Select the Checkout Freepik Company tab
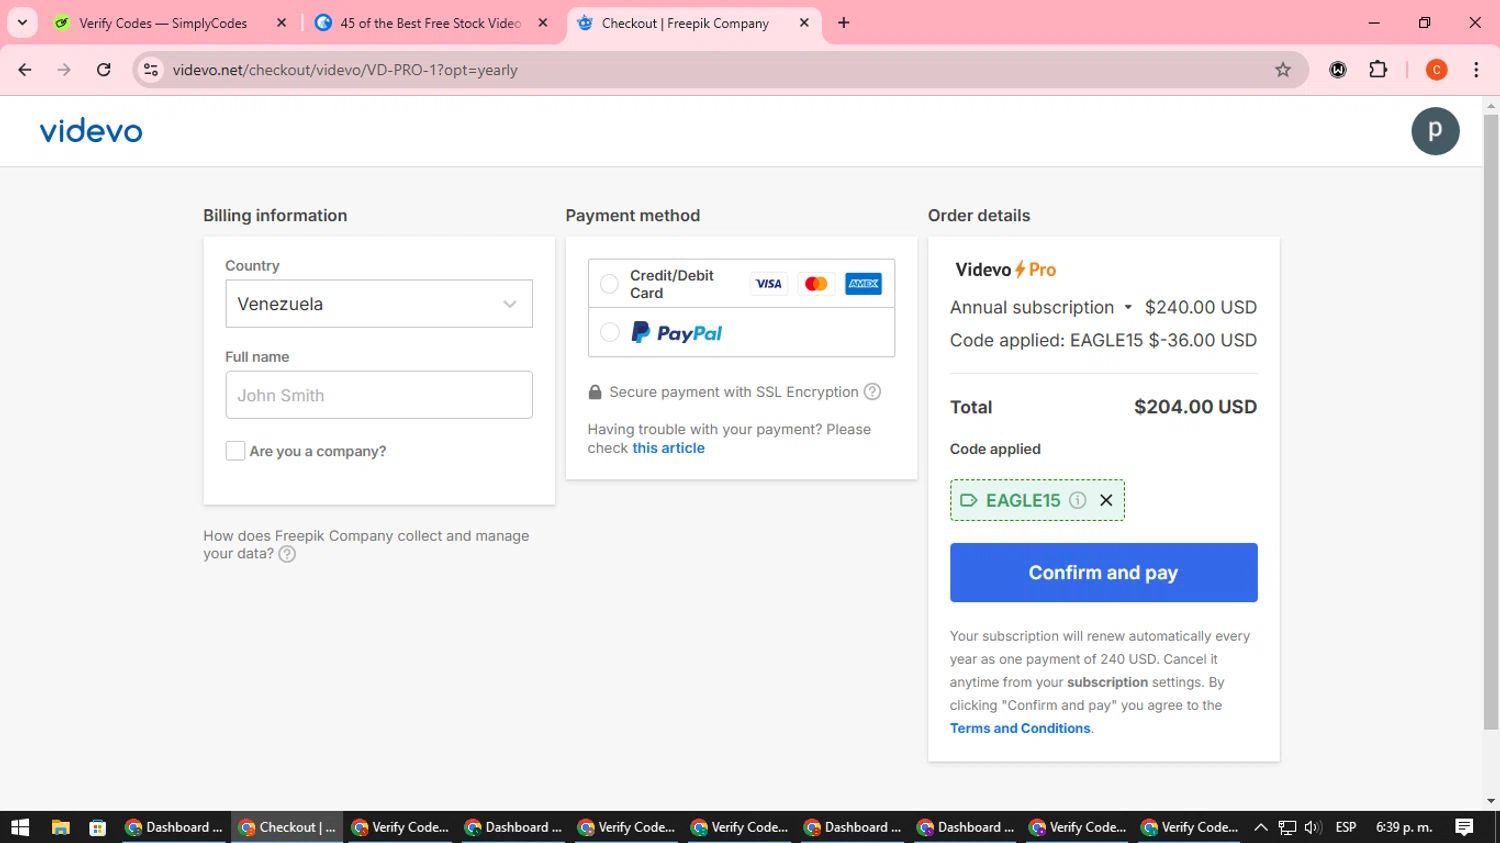The image size is (1500, 843). (694, 23)
